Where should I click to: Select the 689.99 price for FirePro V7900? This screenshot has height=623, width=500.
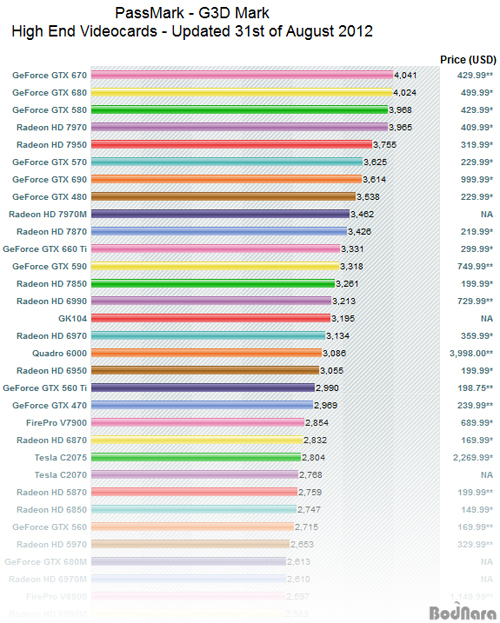tap(477, 423)
